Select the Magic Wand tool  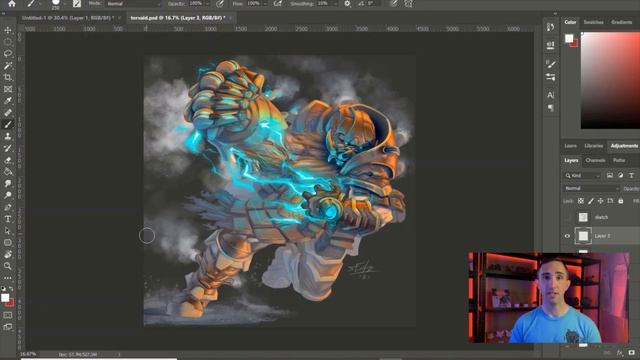coord(8,66)
